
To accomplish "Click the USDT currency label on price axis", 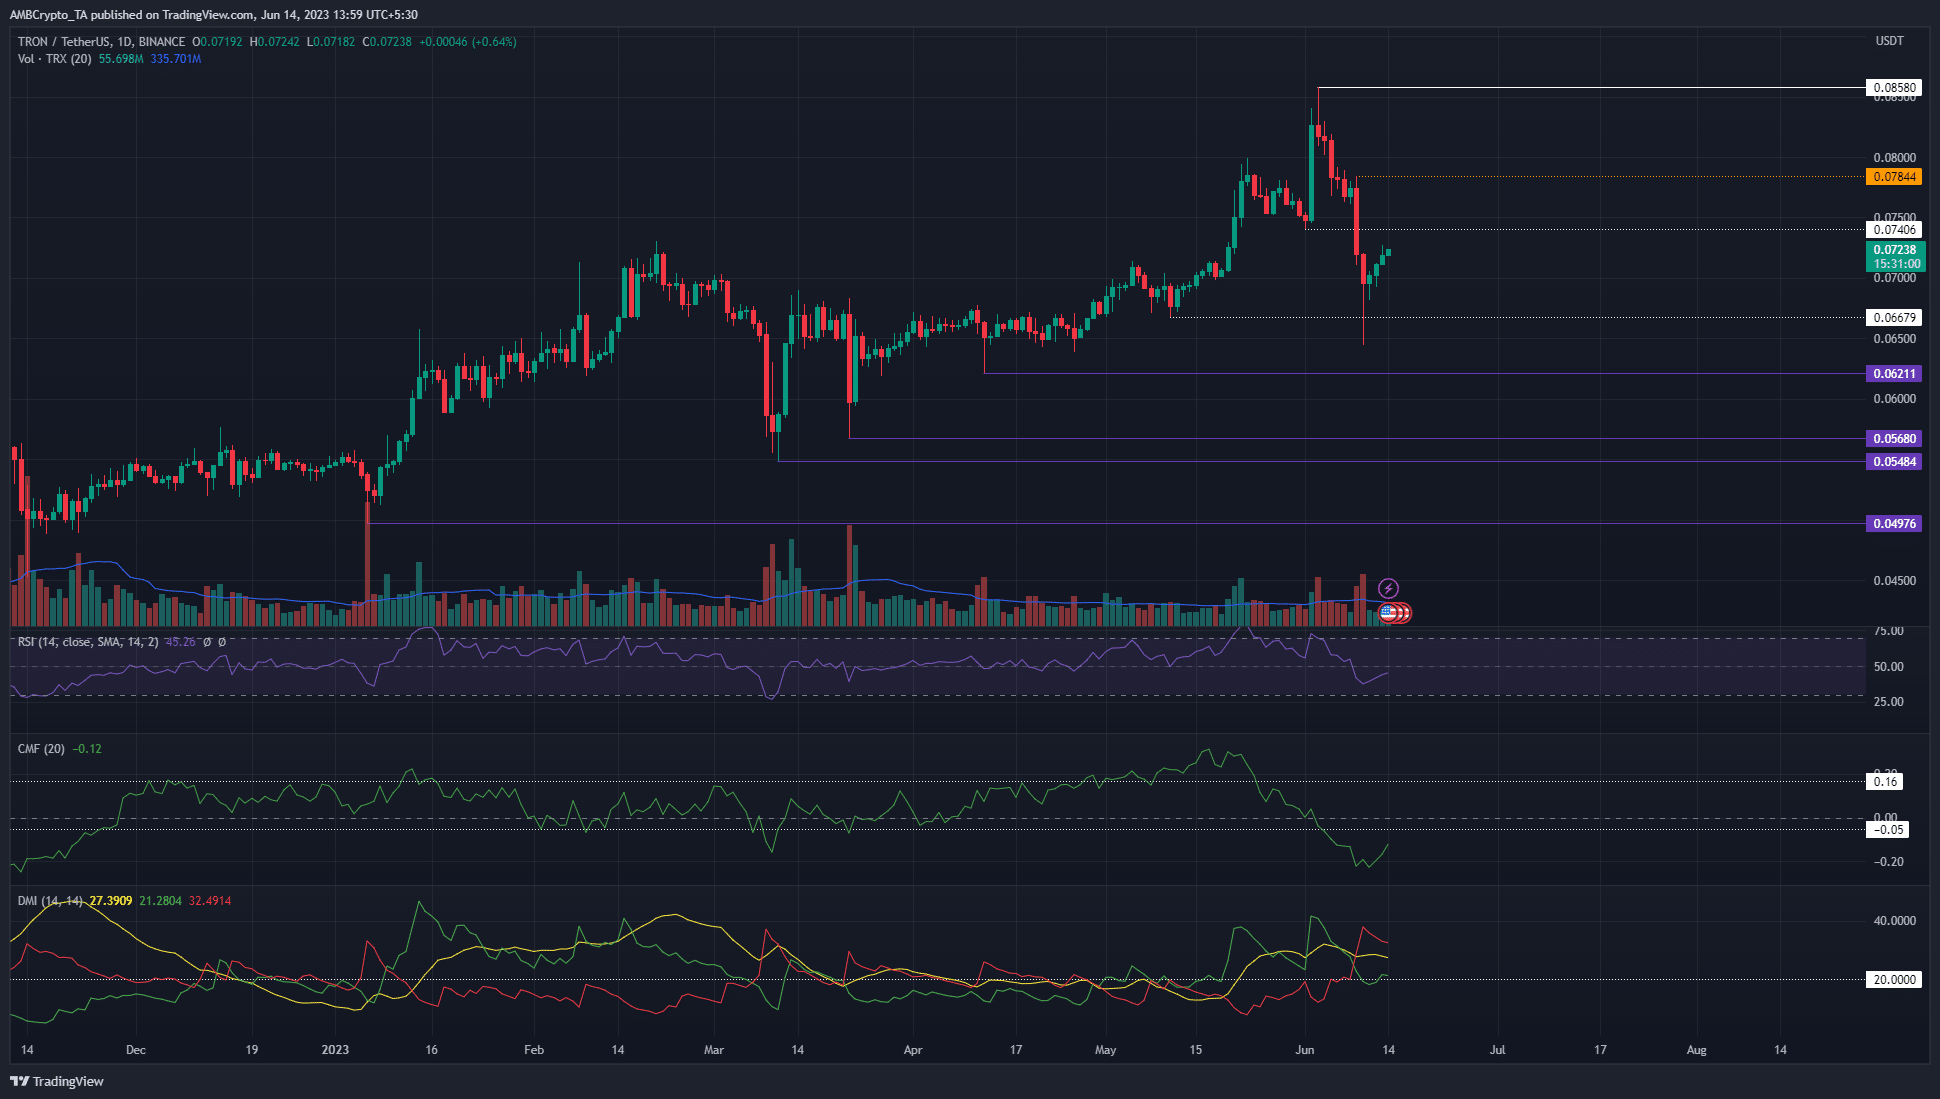I will point(1889,41).
